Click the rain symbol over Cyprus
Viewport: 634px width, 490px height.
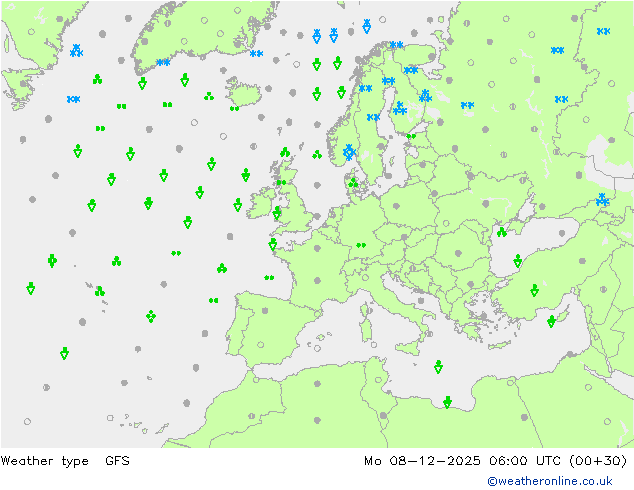pos(552,321)
